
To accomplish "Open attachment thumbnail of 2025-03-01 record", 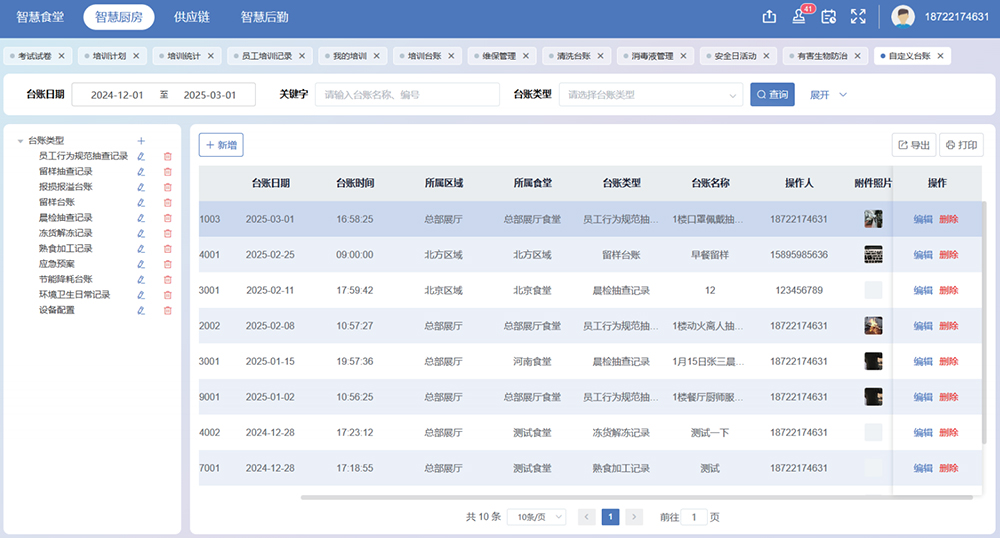I will [873, 219].
